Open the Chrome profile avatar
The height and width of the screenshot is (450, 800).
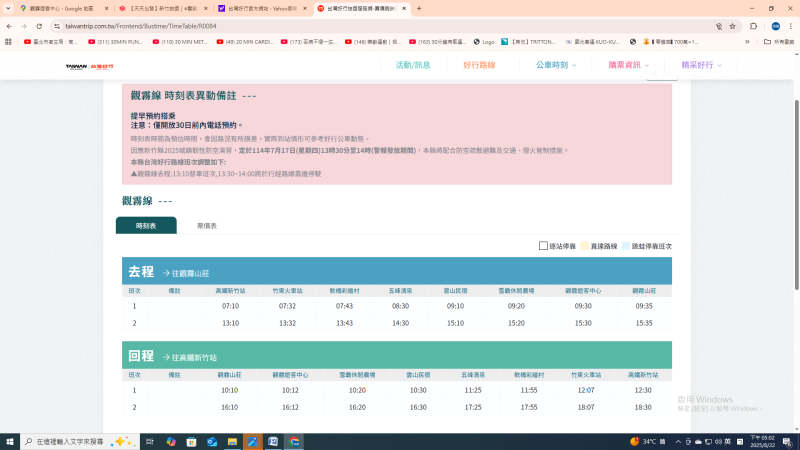pyautogui.click(x=776, y=26)
